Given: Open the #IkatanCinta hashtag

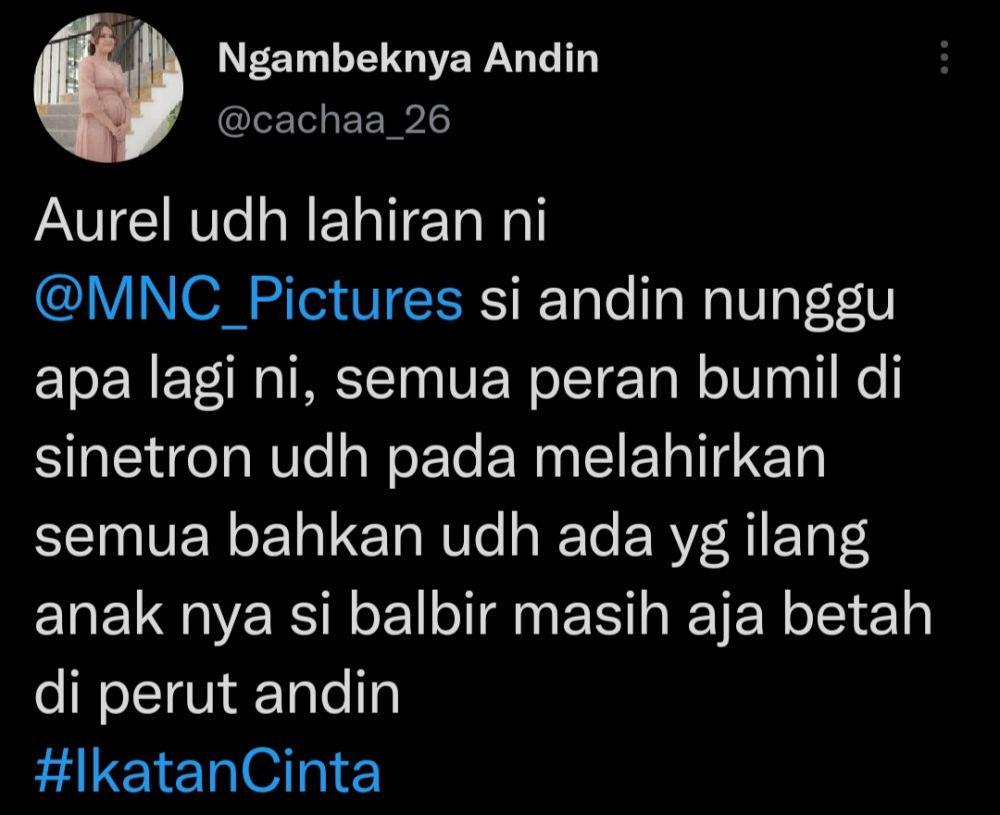Looking at the screenshot, I should 208,772.
